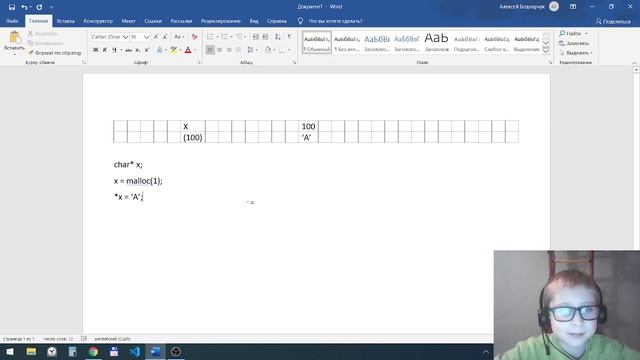Screen dimensions: 640x360
Task: Open the Borders dropdown
Action: (289, 50)
